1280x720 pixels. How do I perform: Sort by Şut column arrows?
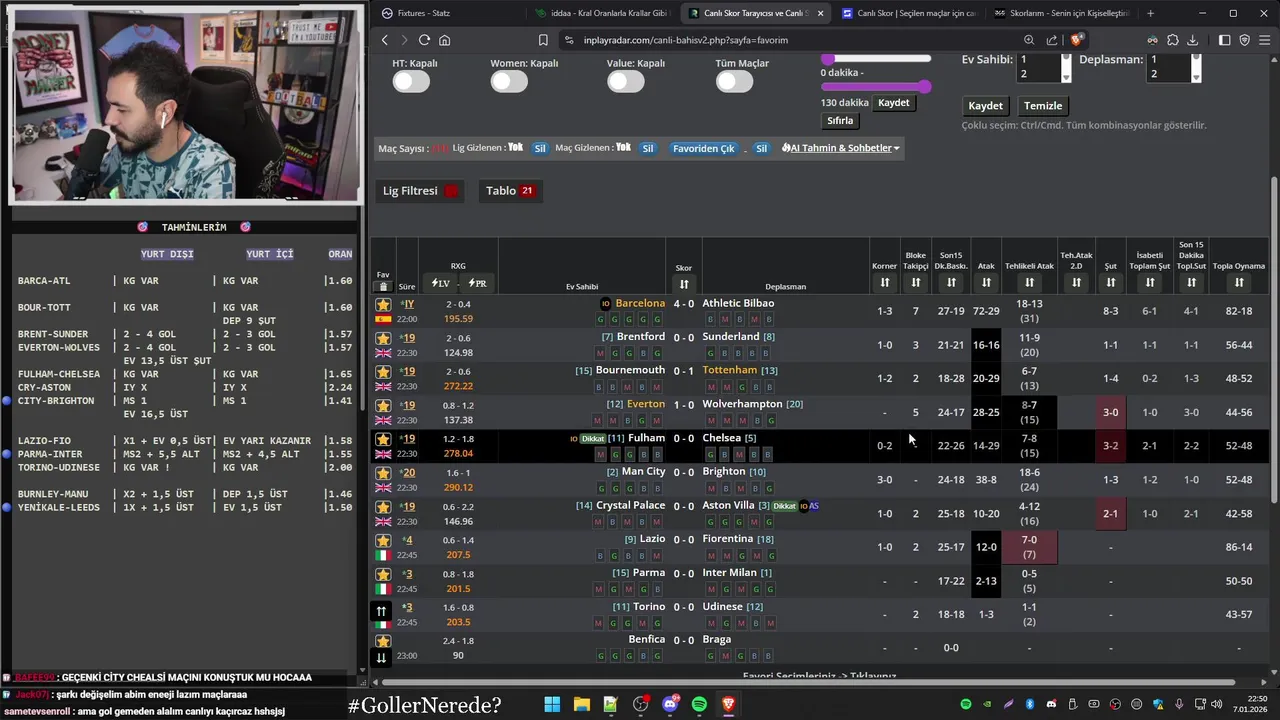click(x=1110, y=283)
